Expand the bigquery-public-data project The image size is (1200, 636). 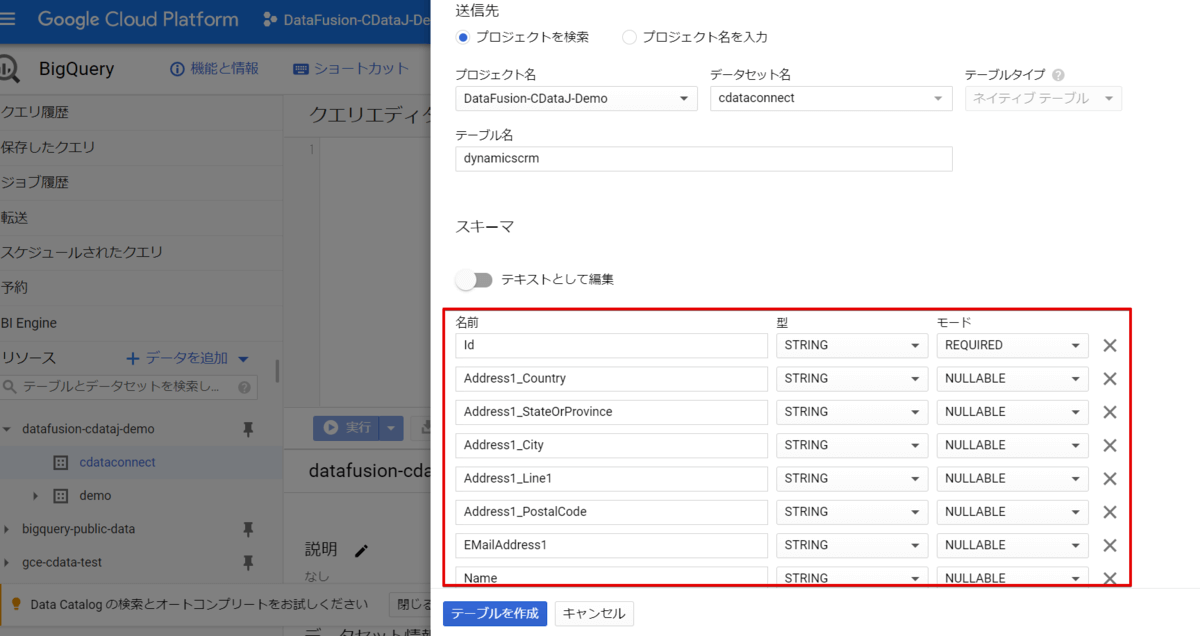8,529
